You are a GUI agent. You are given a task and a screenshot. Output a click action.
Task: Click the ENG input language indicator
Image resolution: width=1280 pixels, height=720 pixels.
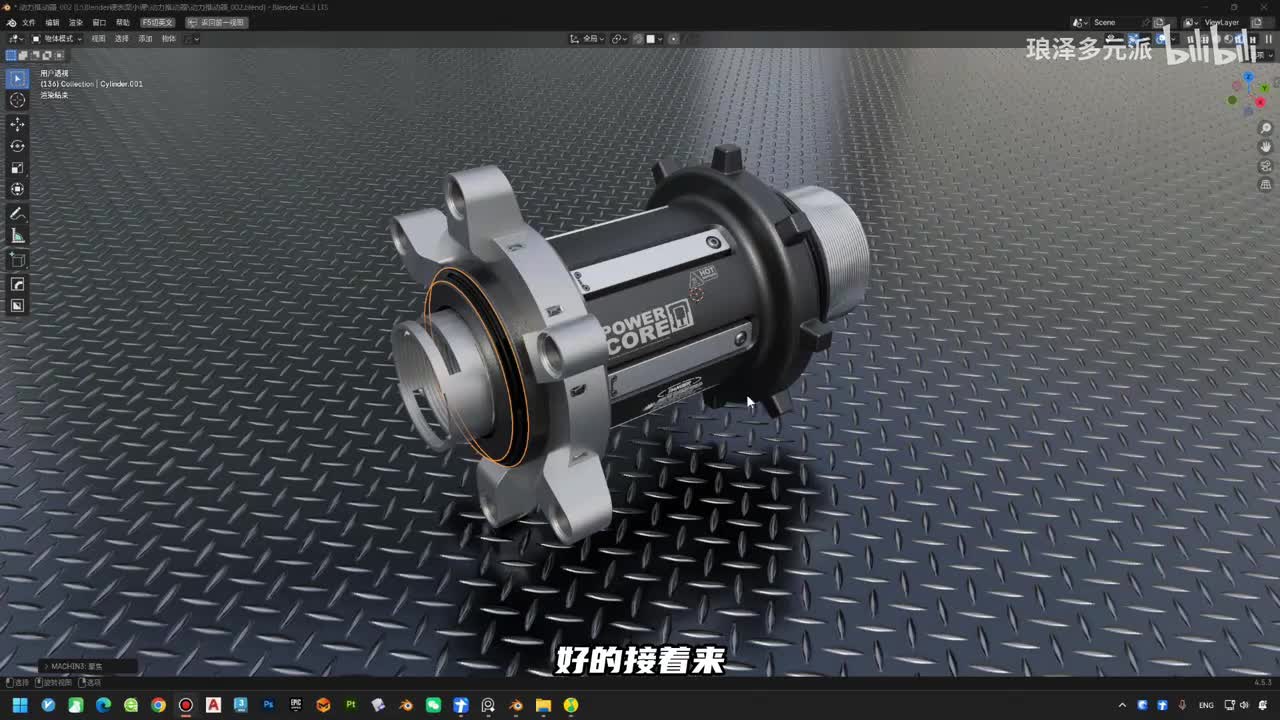(x=1206, y=705)
